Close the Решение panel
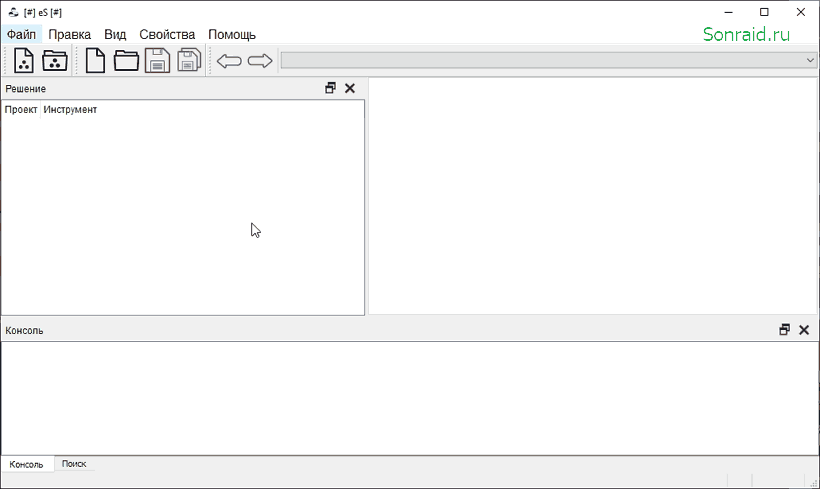820x489 pixels. click(x=350, y=88)
